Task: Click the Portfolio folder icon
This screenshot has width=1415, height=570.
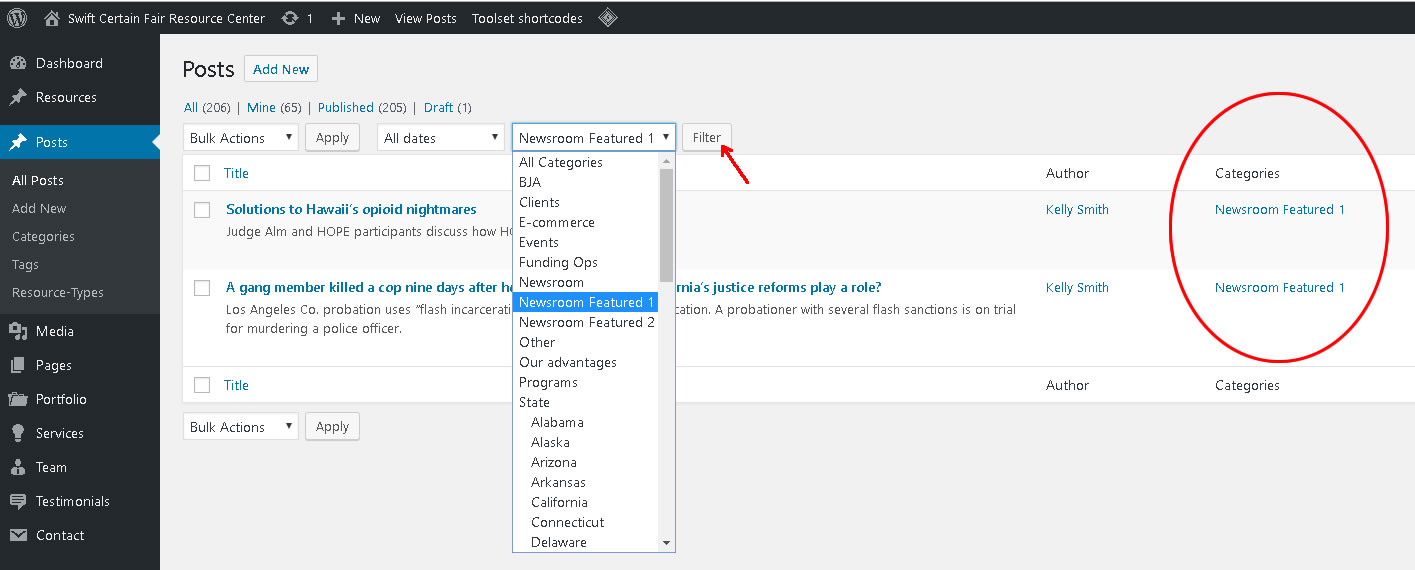Action: pyautogui.click(x=18, y=399)
